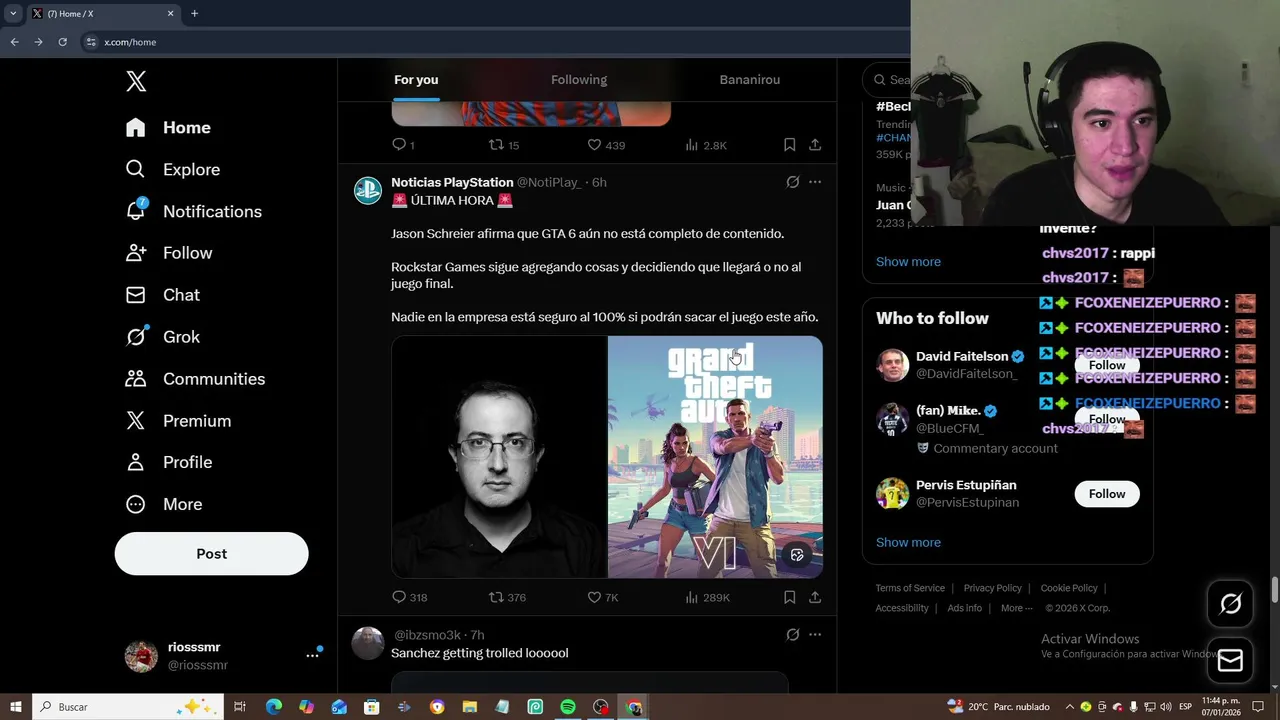Click Grok icon on Noticias PlayStation post
This screenshot has width=1280, height=720.
(x=792, y=182)
